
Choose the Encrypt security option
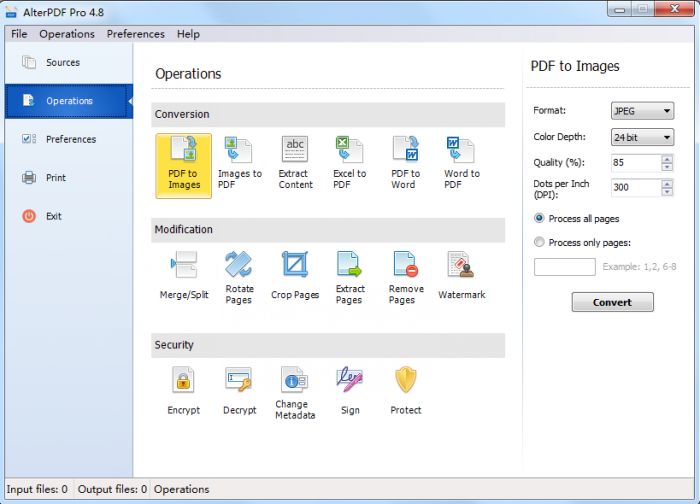pos(184,390)
